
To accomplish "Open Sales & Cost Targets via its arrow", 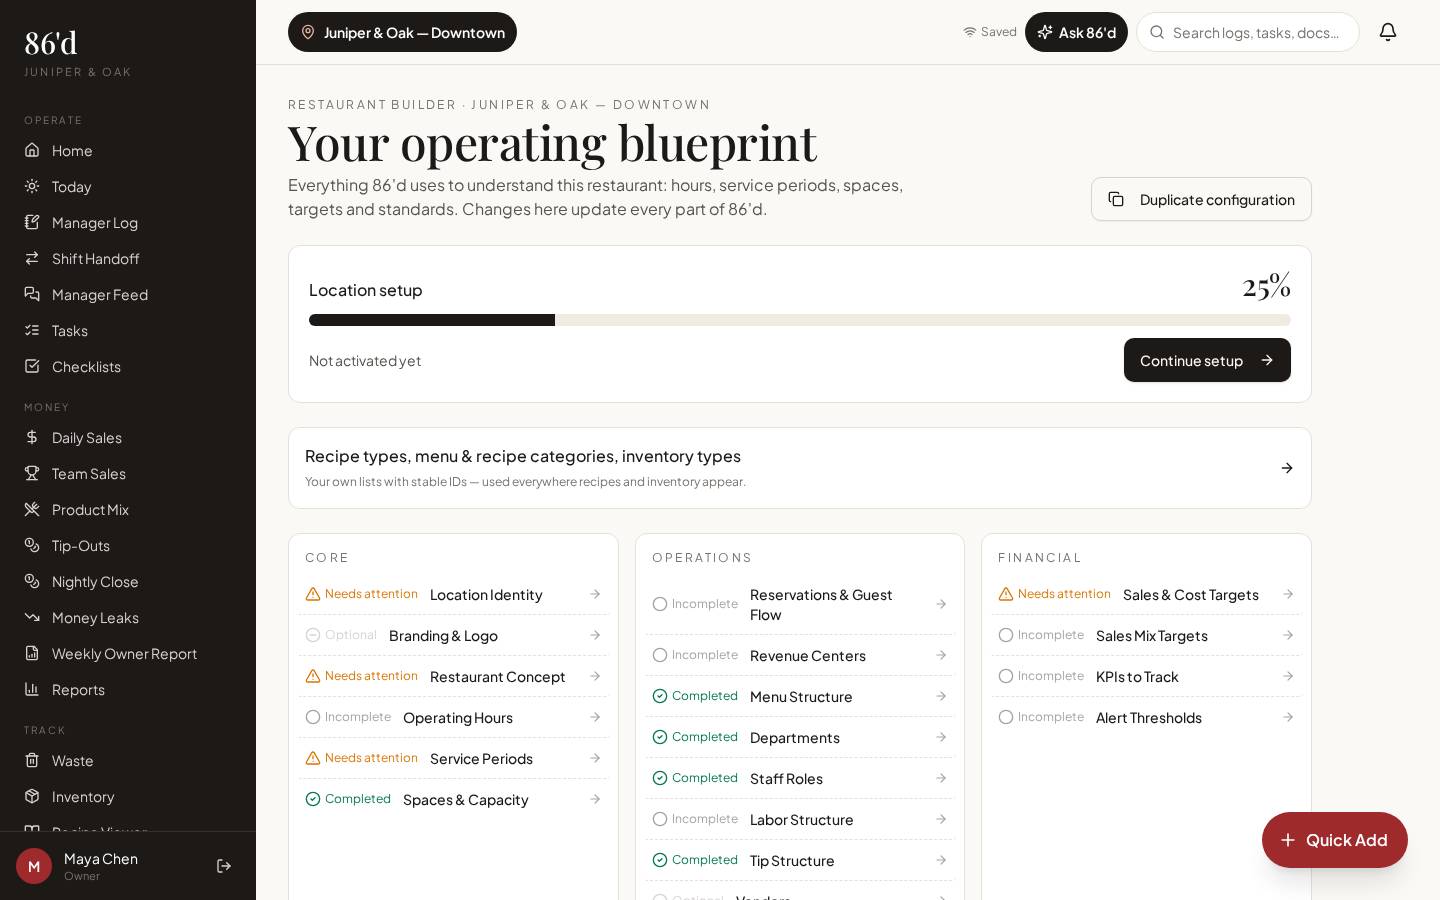I will (x=1288, y=594).
